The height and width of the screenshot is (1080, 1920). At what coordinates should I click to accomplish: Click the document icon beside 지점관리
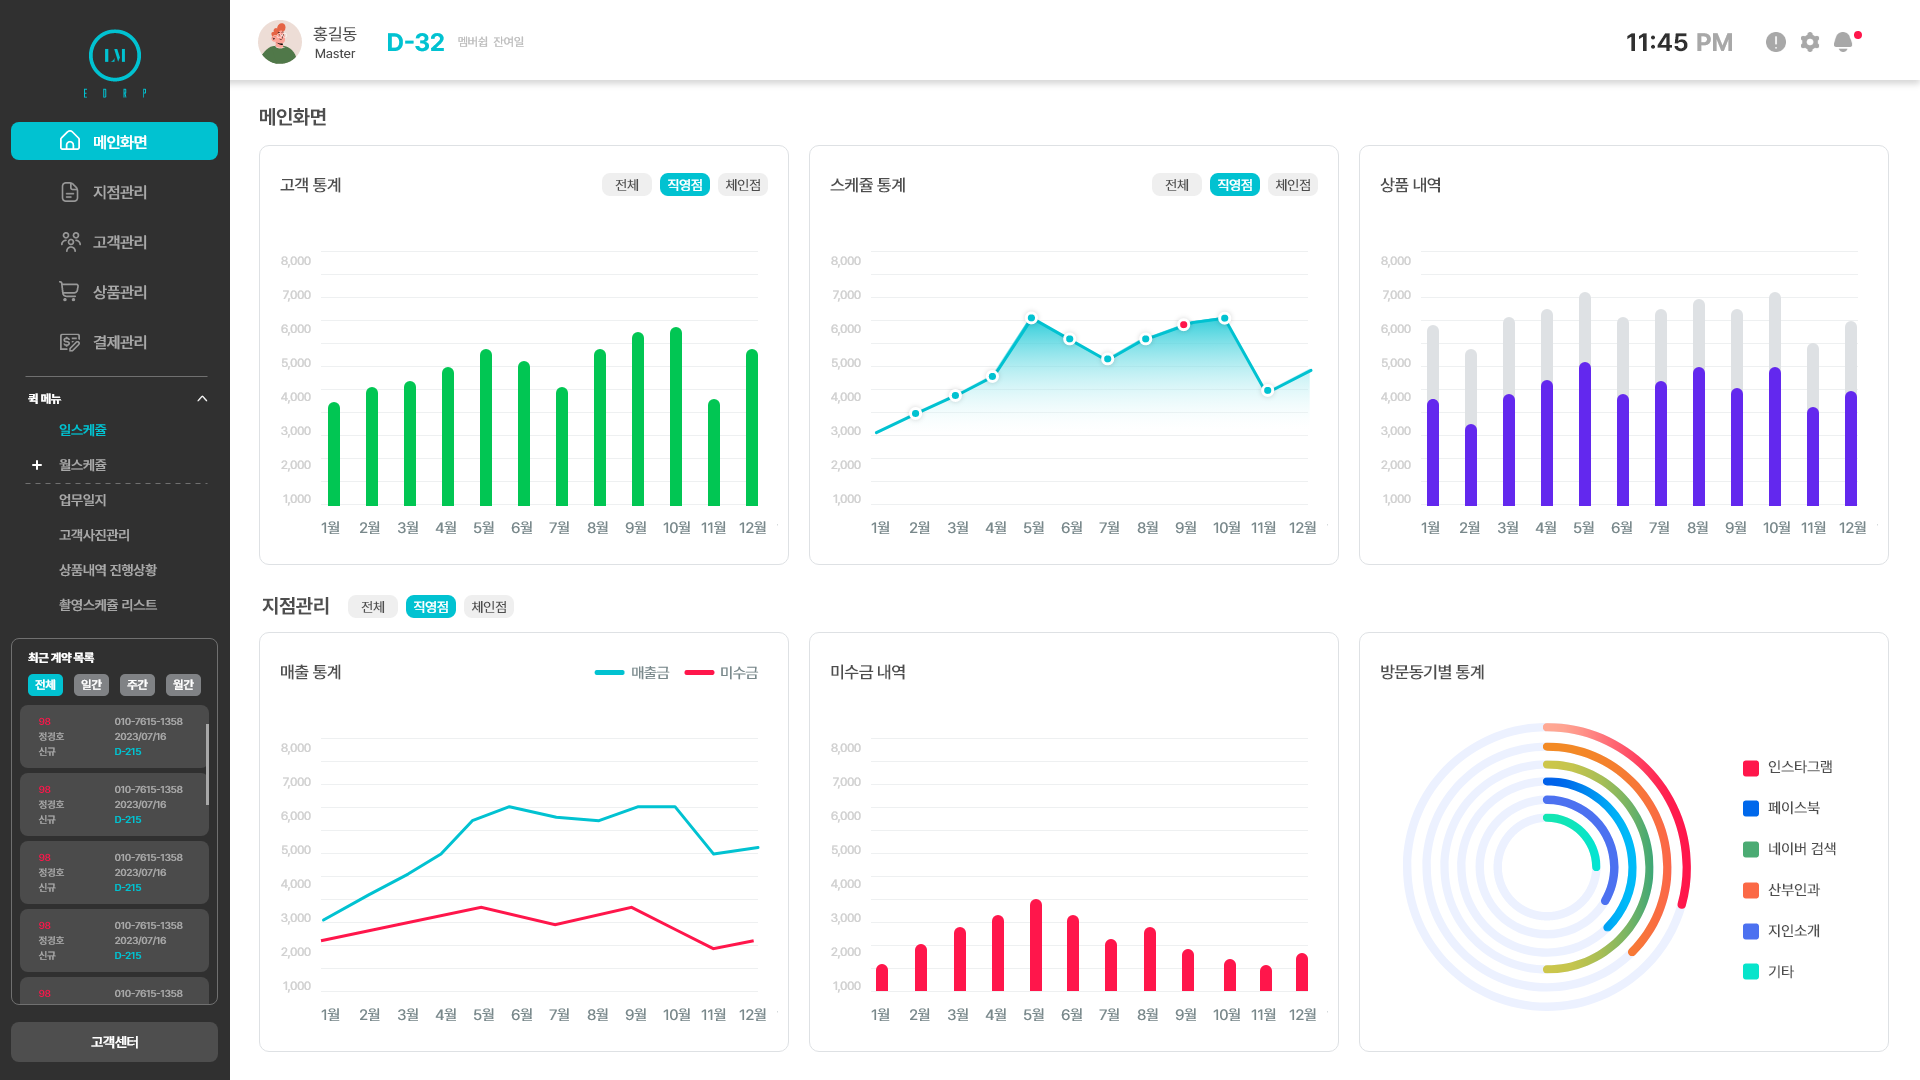(x=70, y=192)
